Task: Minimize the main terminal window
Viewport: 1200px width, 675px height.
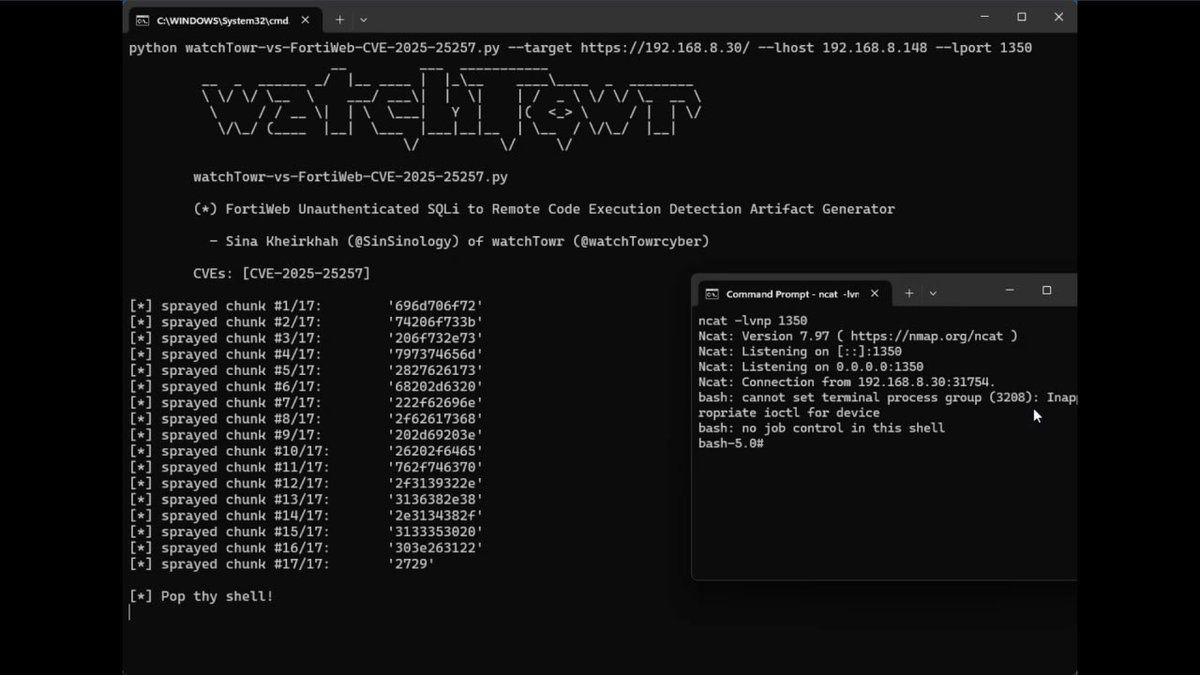Action: (x=985, y=17)
